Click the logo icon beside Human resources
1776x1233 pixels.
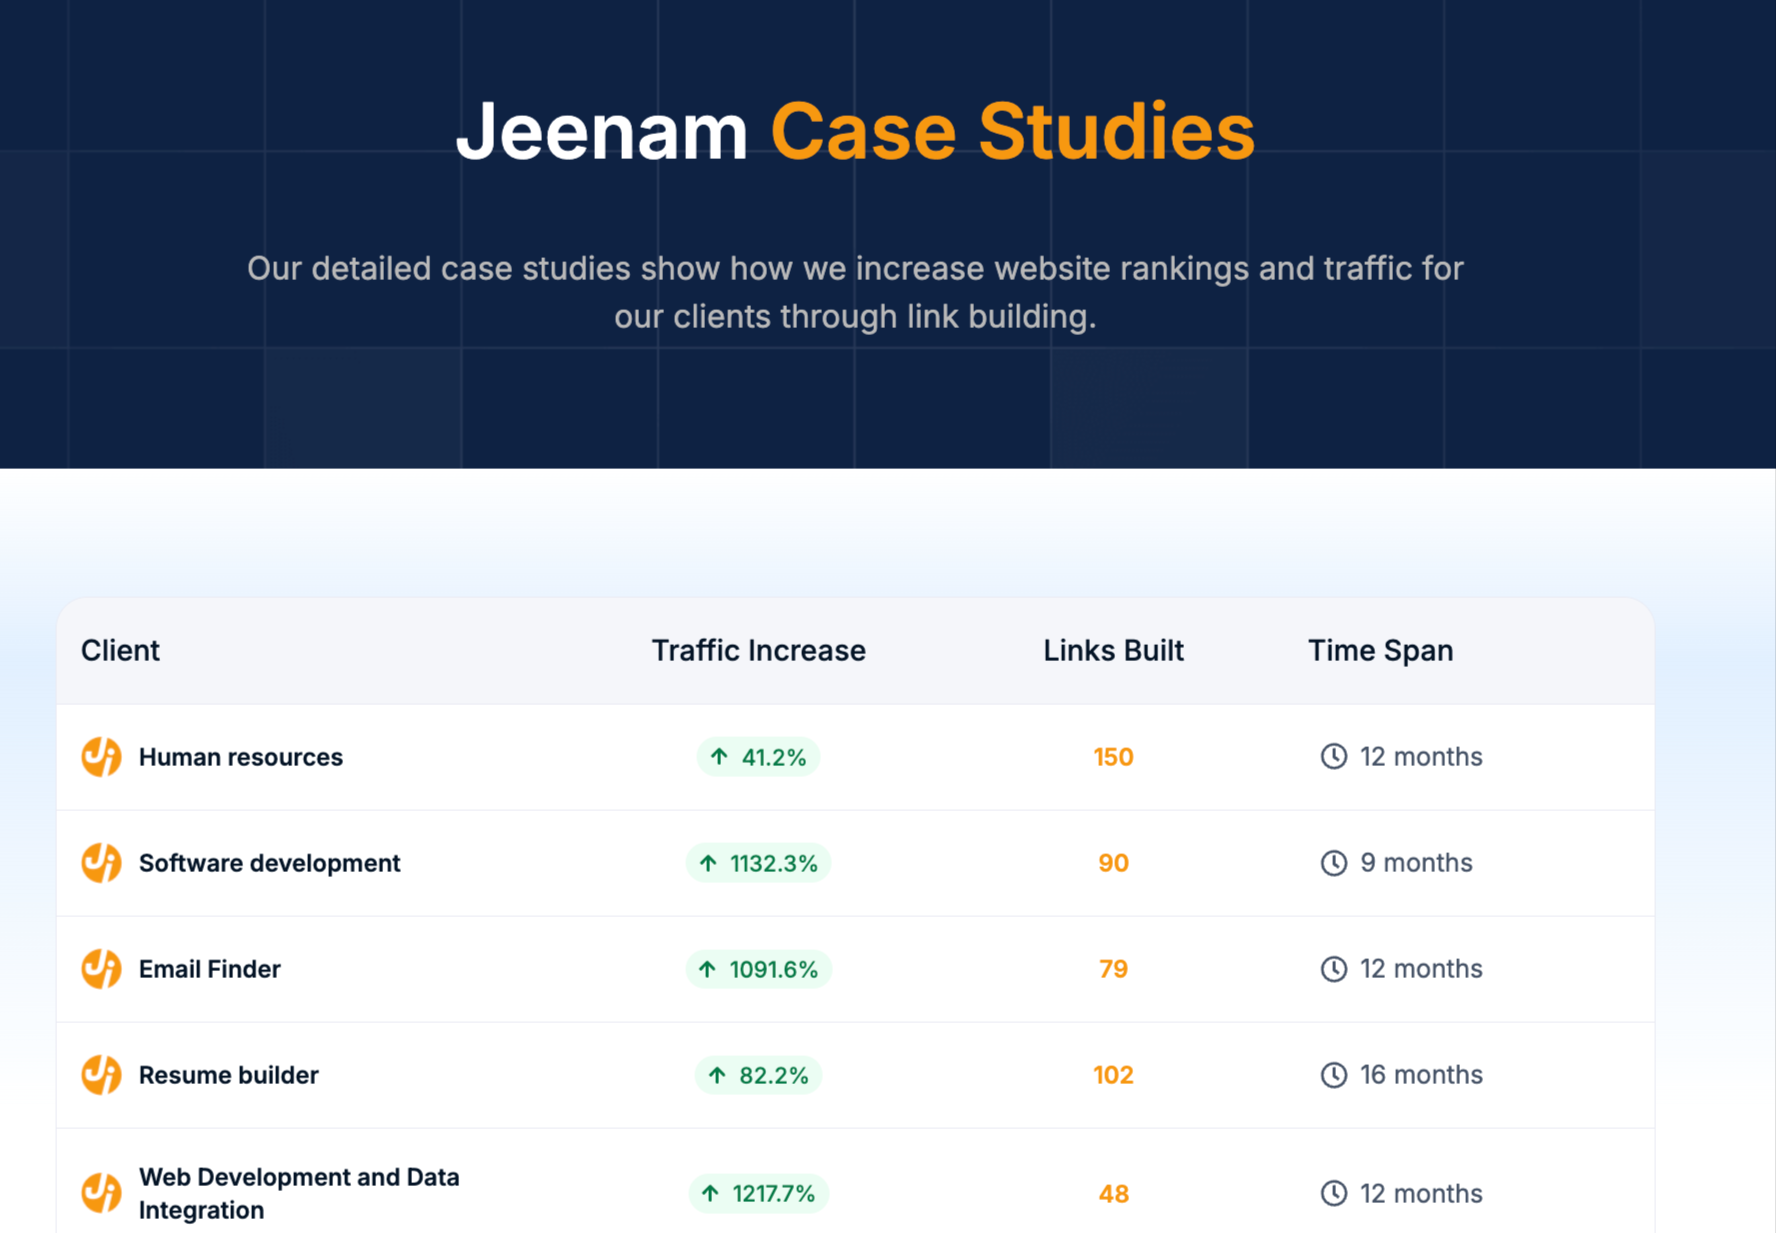point(101,757)
